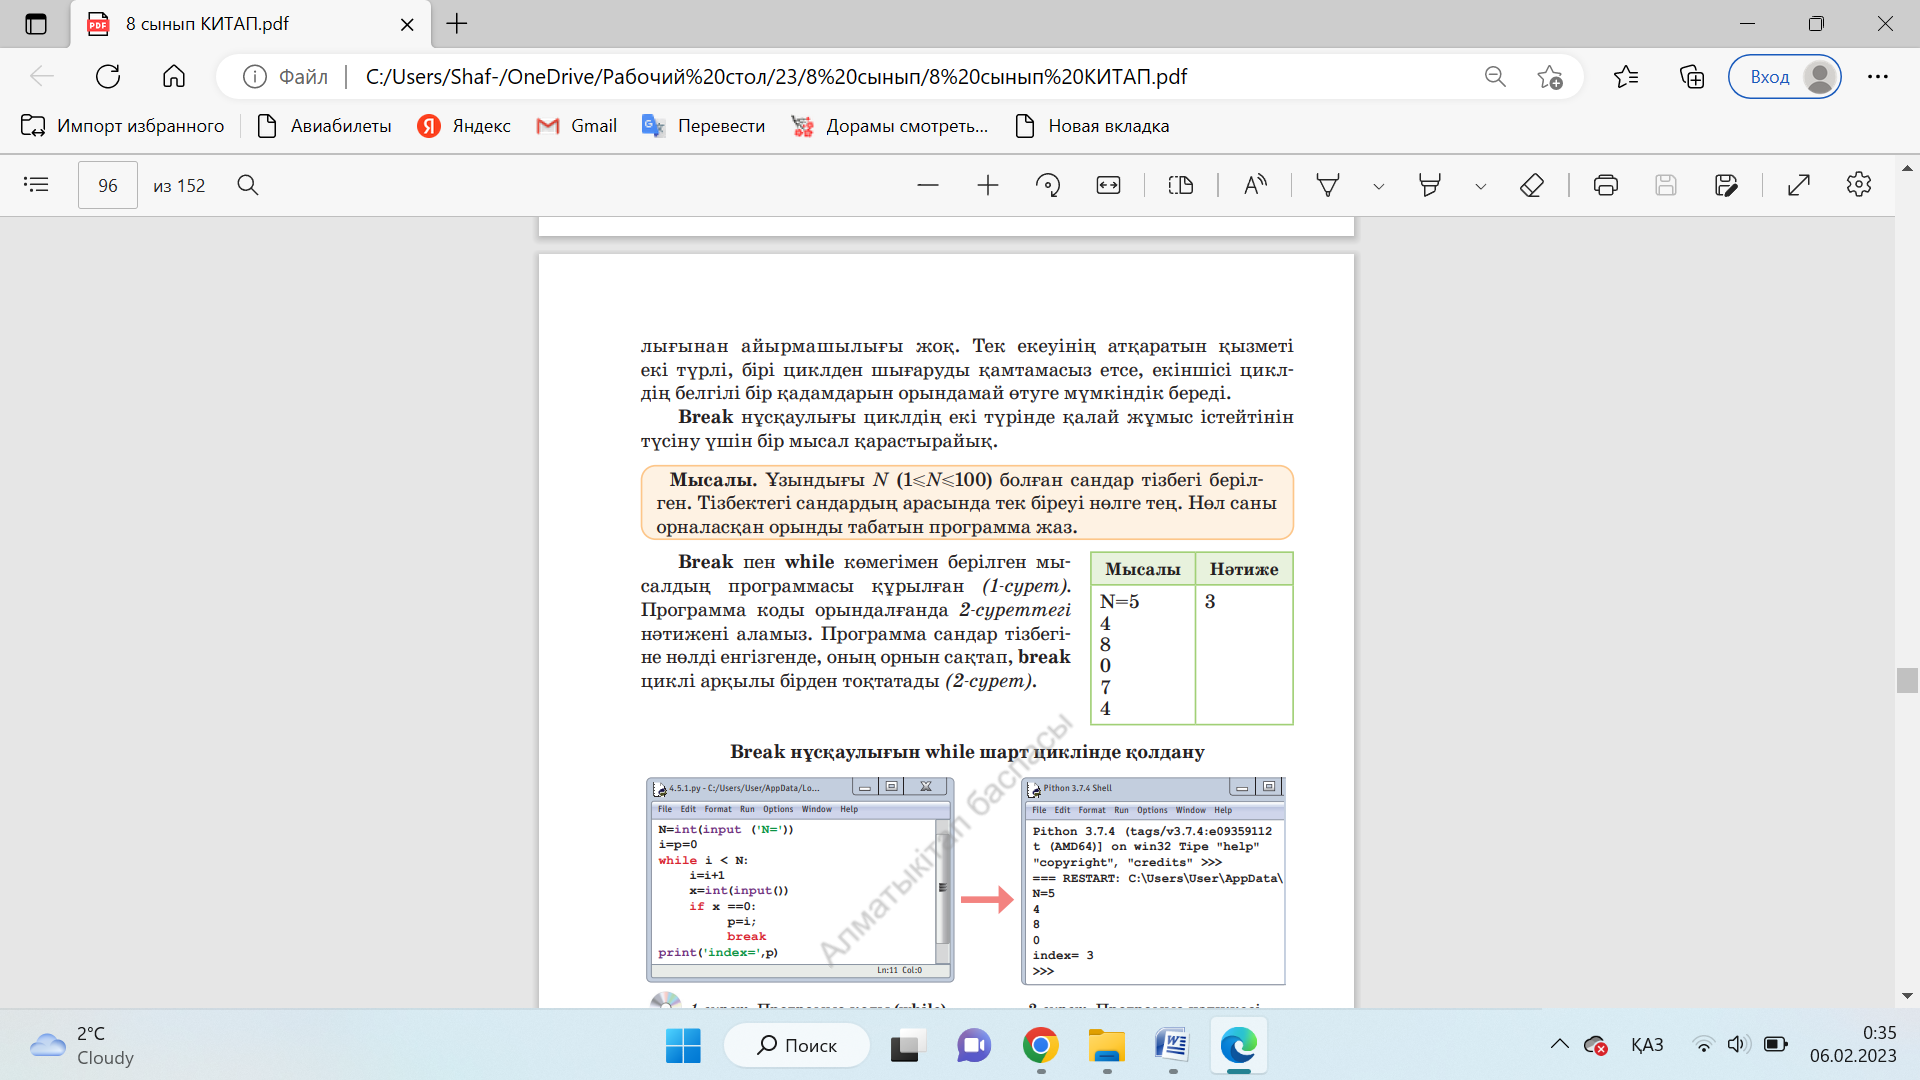Print the PDF document
Viewport: 1920px width, 1080px height.
click(x=1606, y=185)
